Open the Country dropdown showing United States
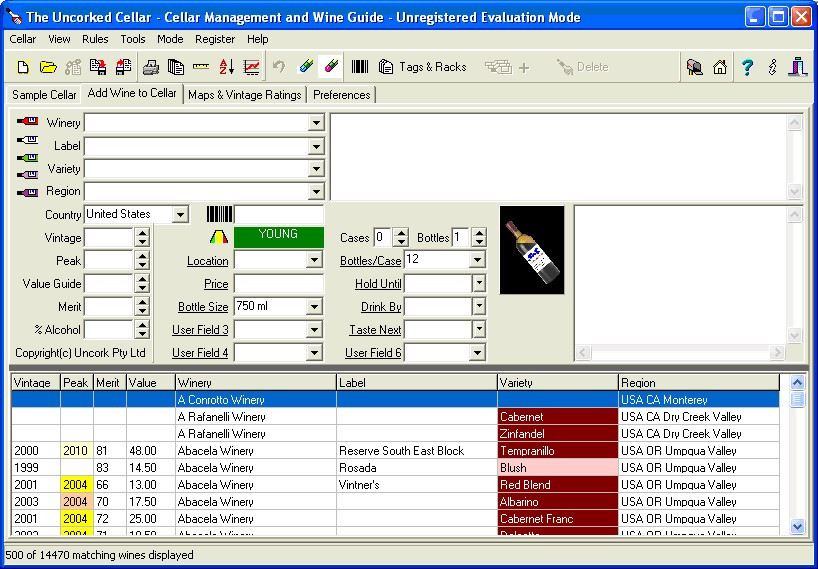Viewport: 818px width, 569px height. coord(180,214)
